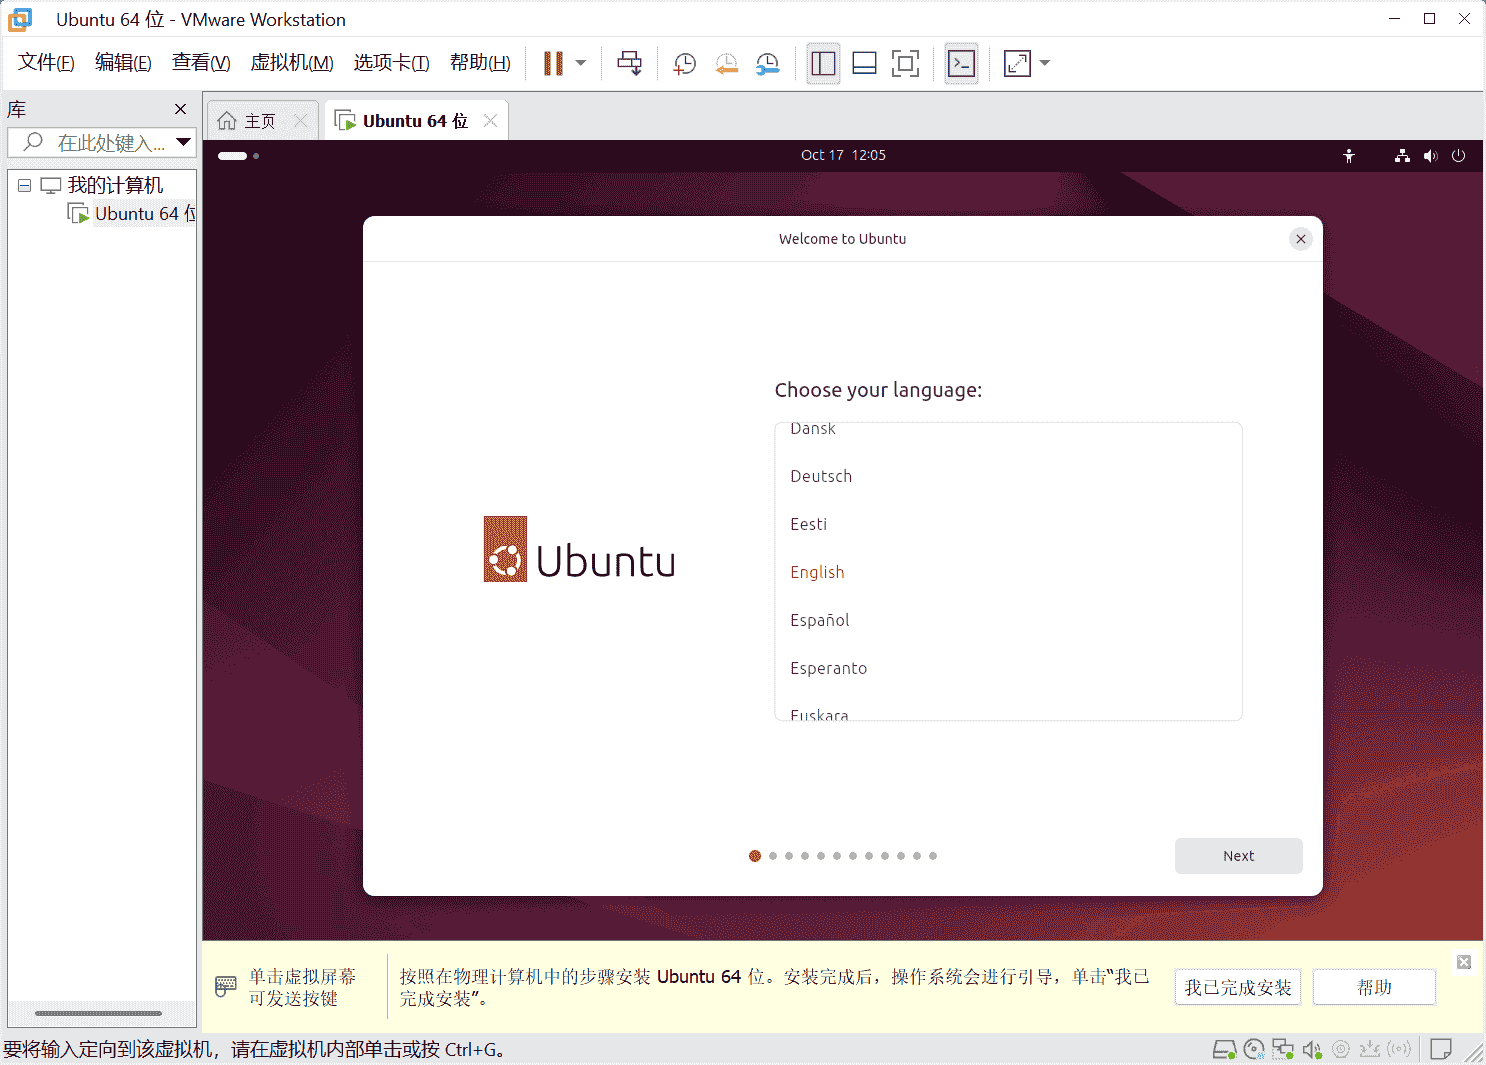Screen dimensions: 1486x1065
Task: Open the 选项卡(T) menu
Action: pos(391,63)
